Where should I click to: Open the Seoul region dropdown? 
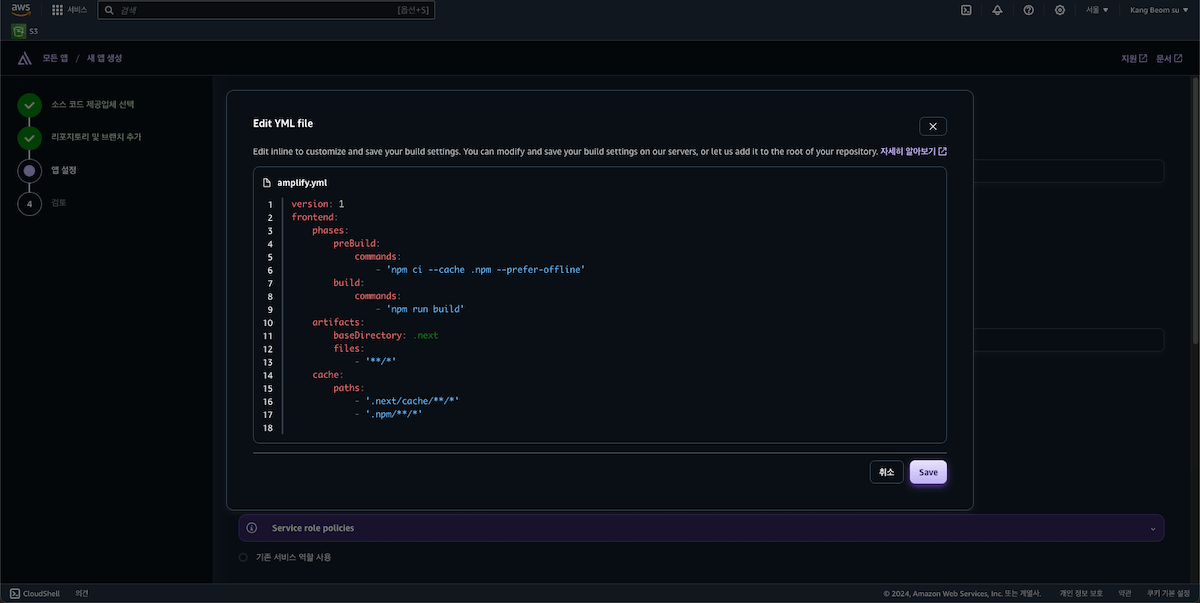(x=1097, y=10)
